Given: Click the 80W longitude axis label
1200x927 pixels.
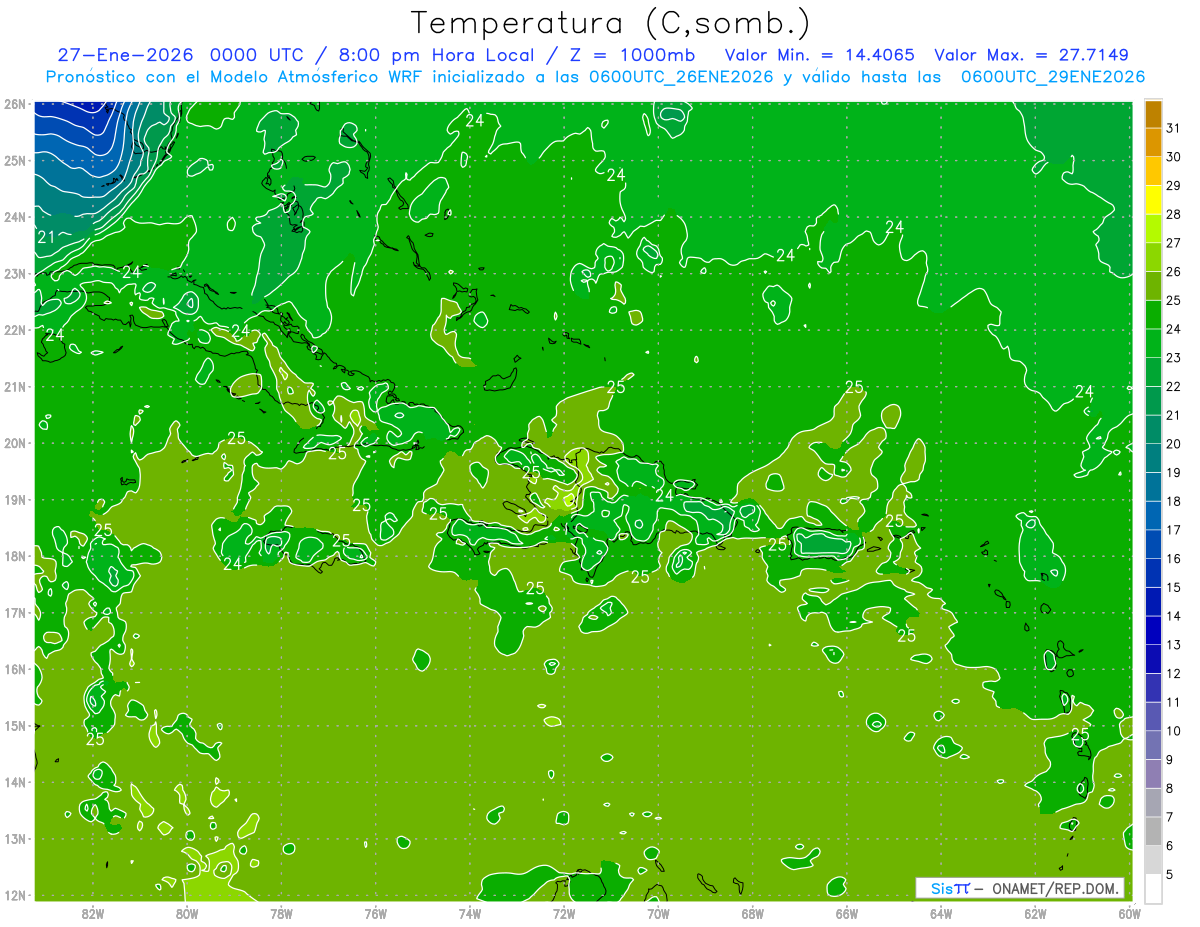Looking at the screenshot, I should pos(187,913).
